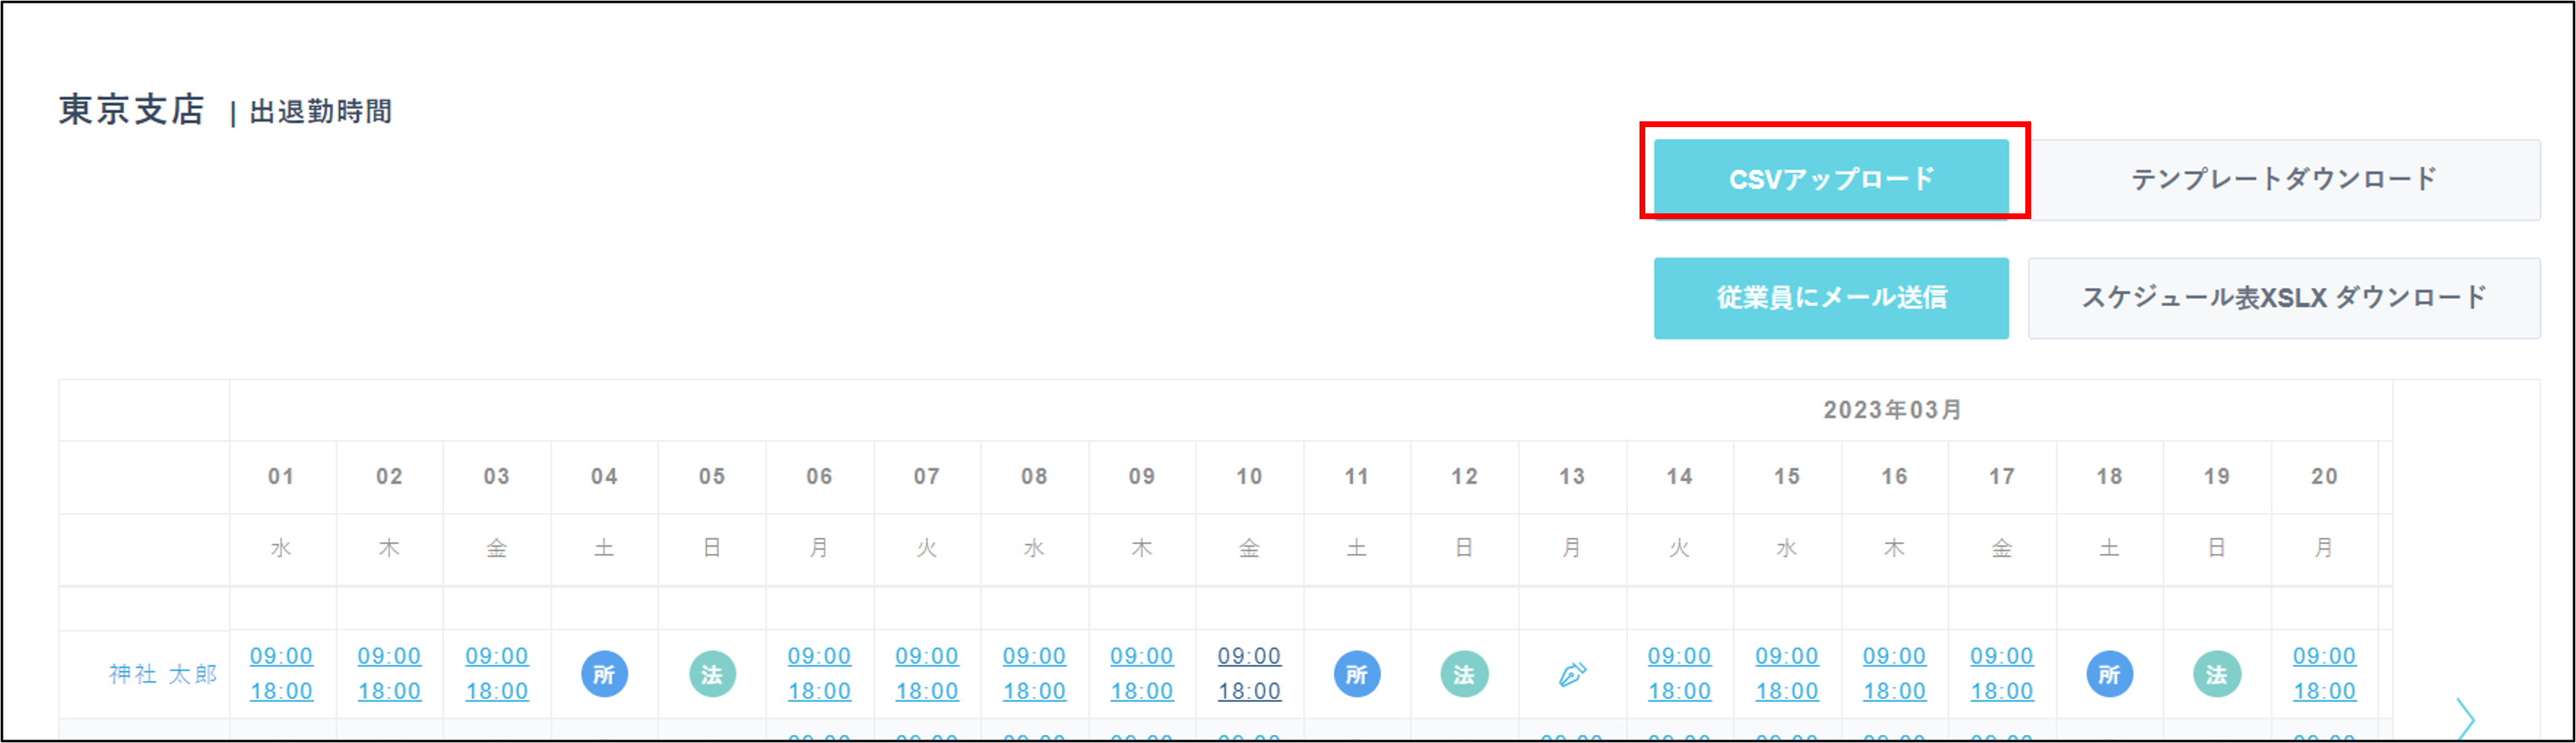Open the 09:00 18:00 shift on day 03
Image resolution: width=2576 pixels, height=743 pixels.
pyautogui.click(x=497, y=674)
